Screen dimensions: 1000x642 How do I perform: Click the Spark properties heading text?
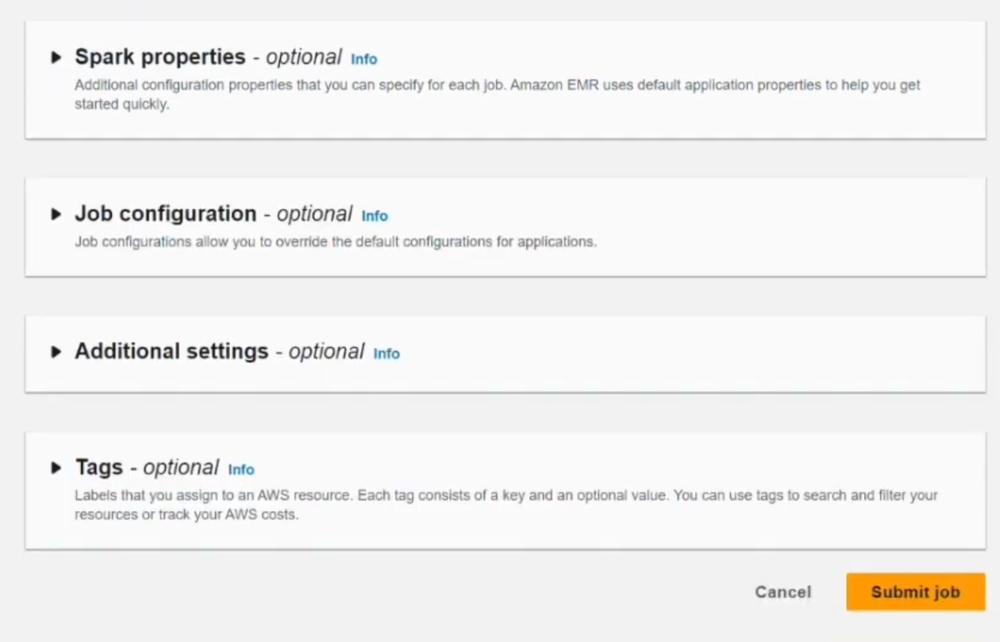(x=160, y=57)
